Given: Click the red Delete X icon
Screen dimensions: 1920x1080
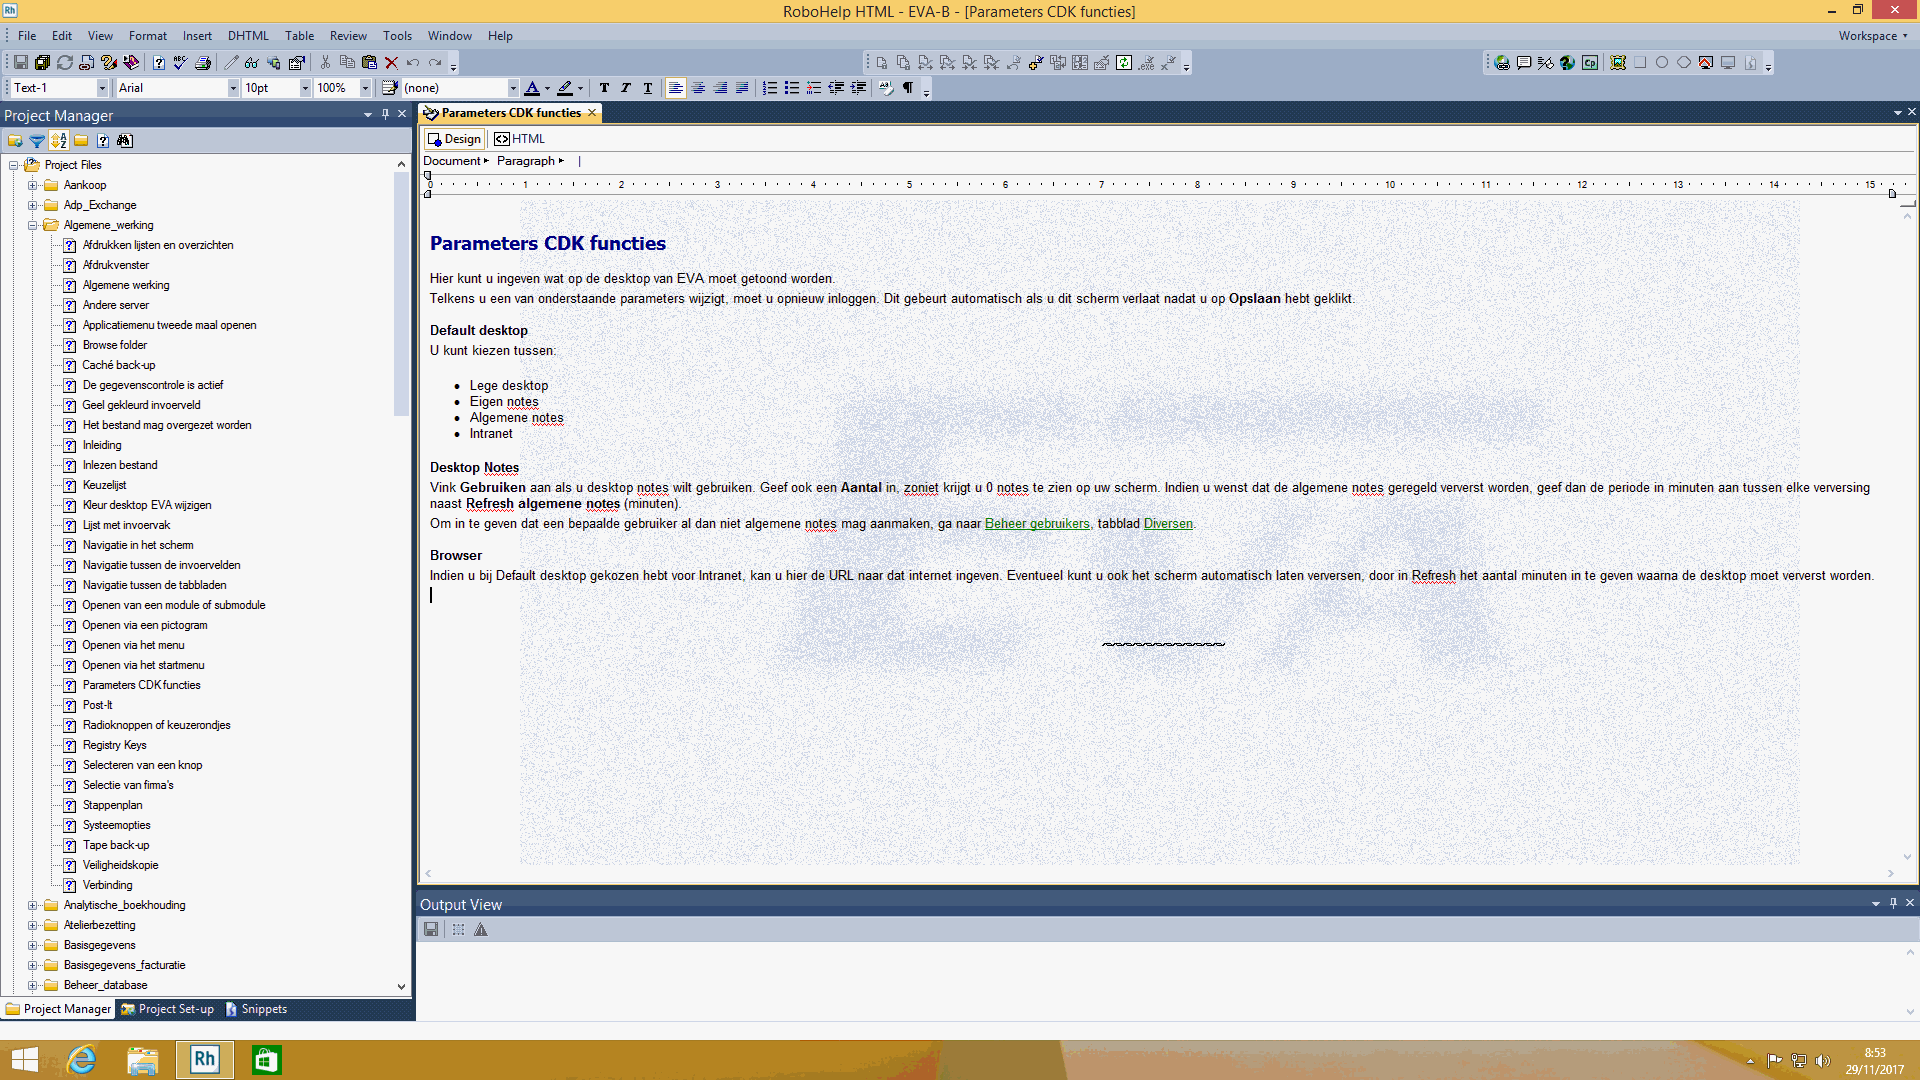Looking at the screenshot, I should (x=391, y=62).
